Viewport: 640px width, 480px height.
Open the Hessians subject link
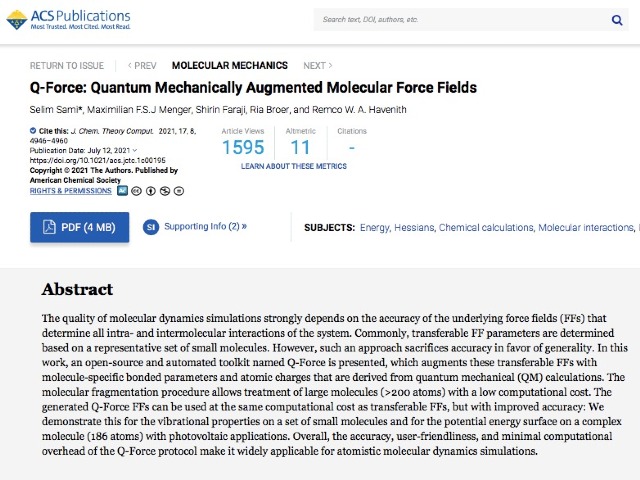coord(414,228)
